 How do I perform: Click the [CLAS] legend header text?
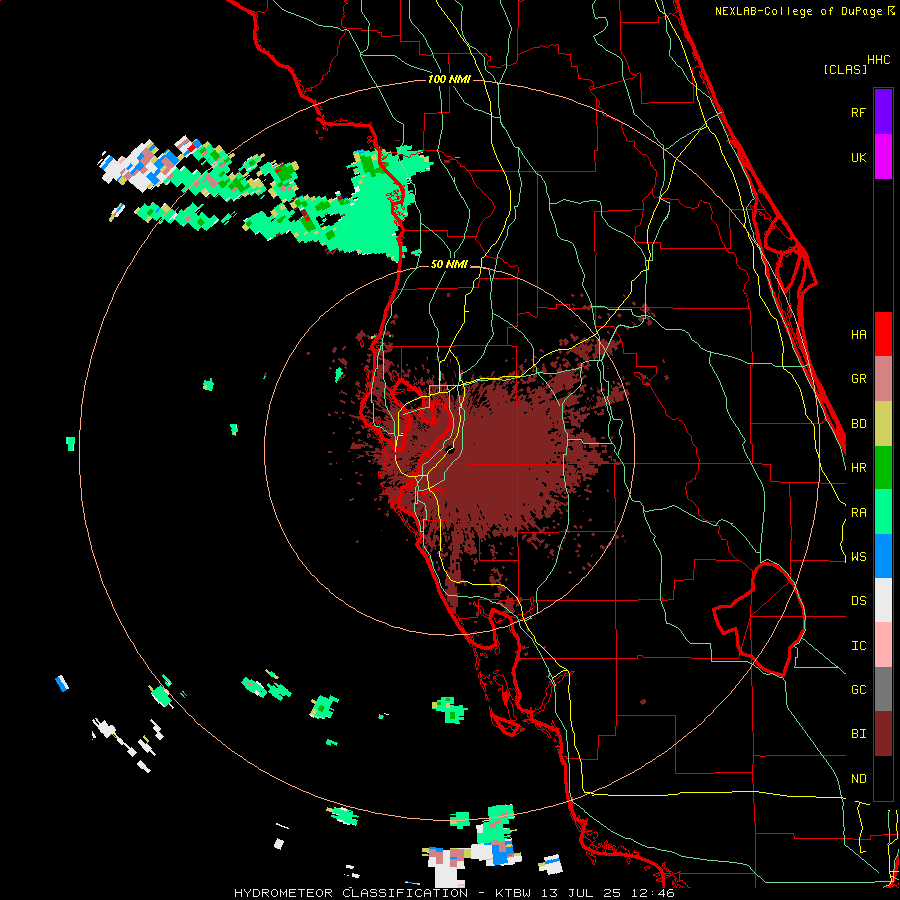pyautogui.click(x=845, y=69)
